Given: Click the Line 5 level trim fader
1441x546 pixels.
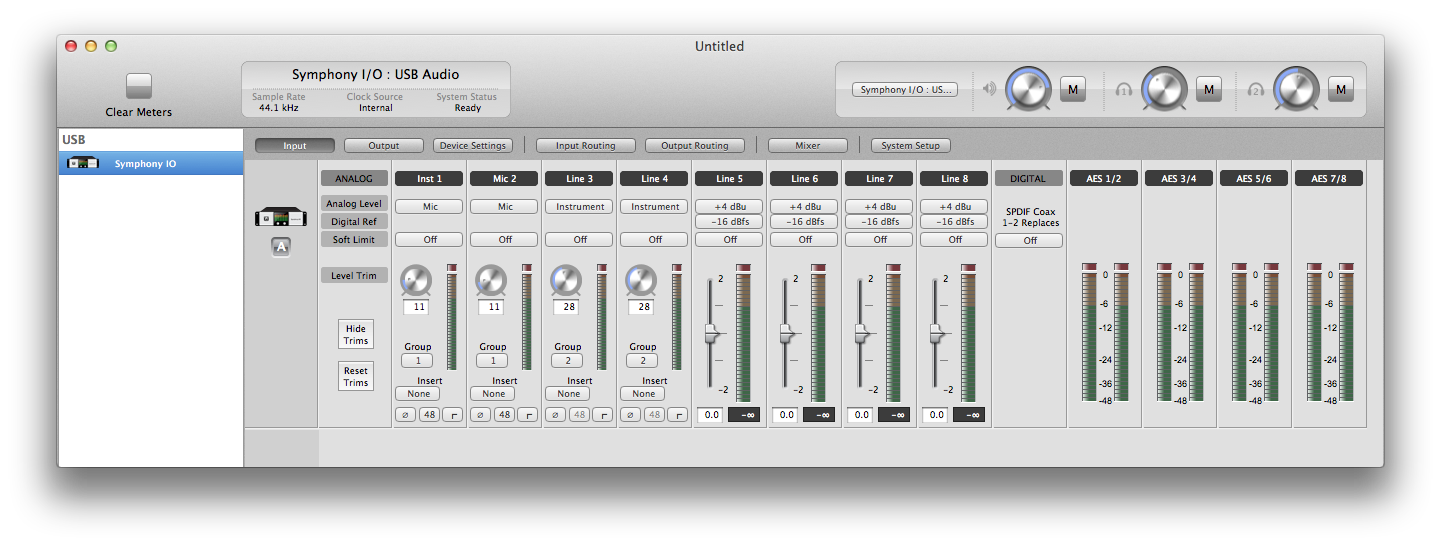Looking at the screenshot, I should click(x=712, y=334).
